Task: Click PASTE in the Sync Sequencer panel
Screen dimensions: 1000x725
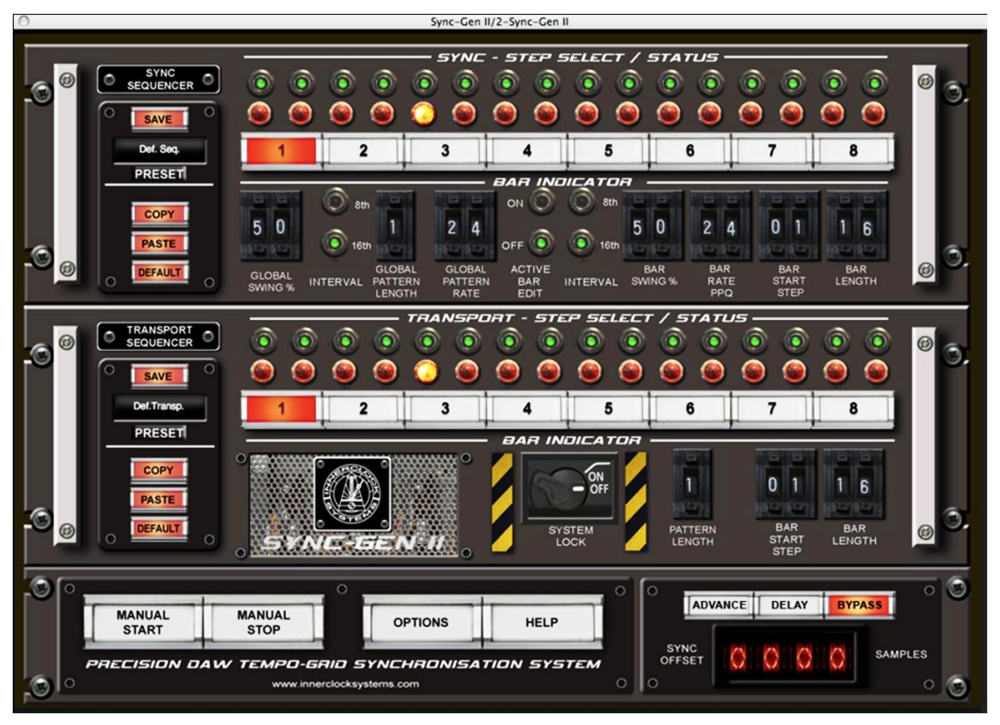Action: (x=159, y=244)
